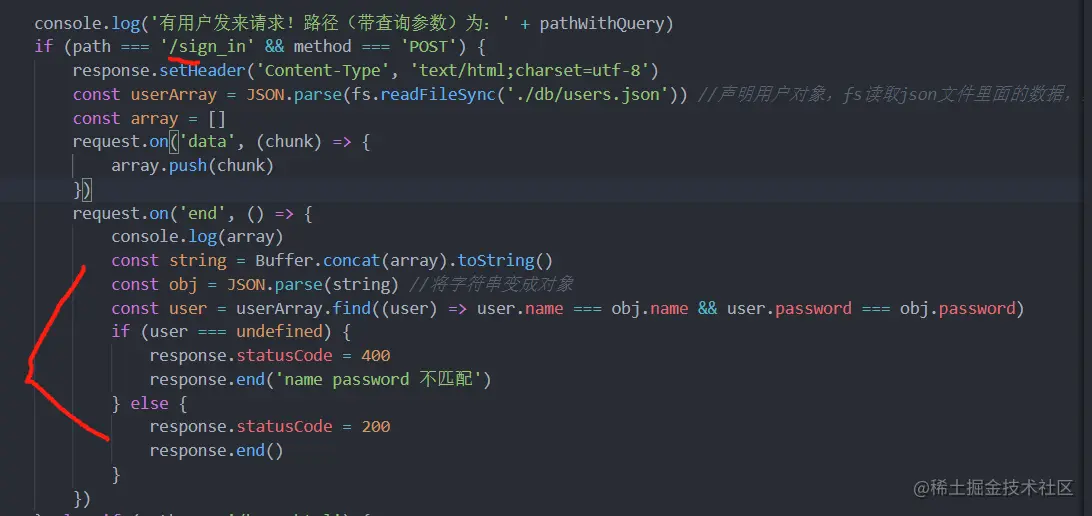Click the 'POST' string literal
This screenshot has height=516, width=1092.
[430, 47]
